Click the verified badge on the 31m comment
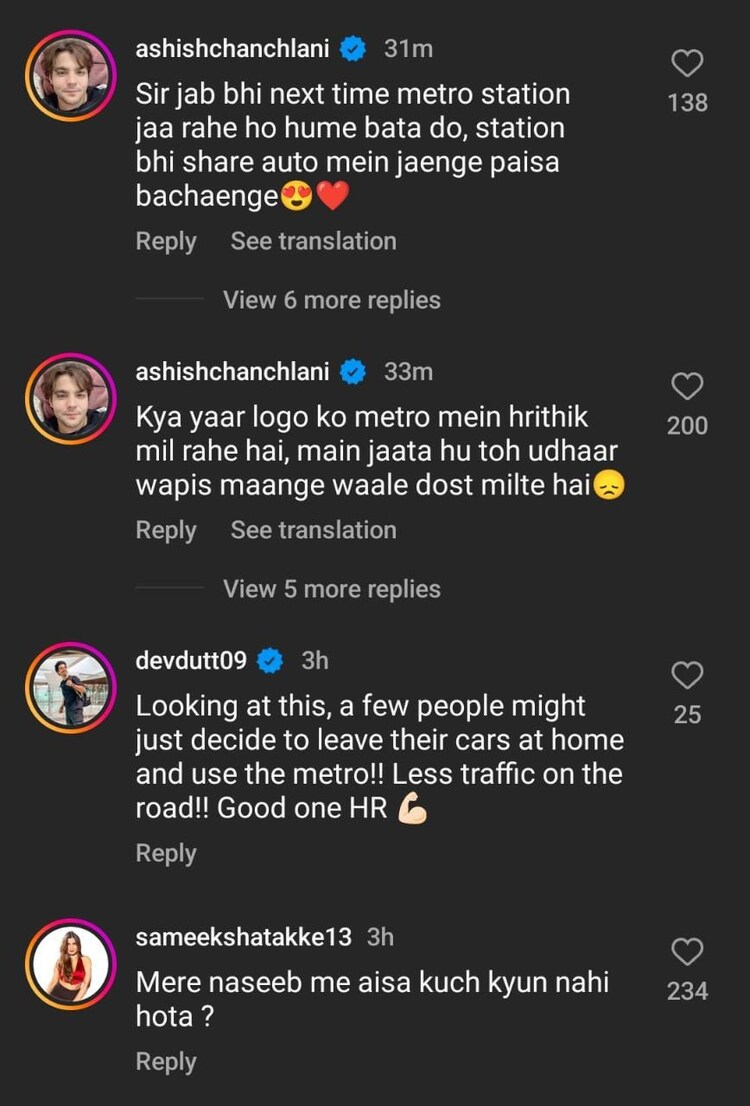Image resolution: width=750 pixels, height=1106 pixels. [x=353, y=48]
